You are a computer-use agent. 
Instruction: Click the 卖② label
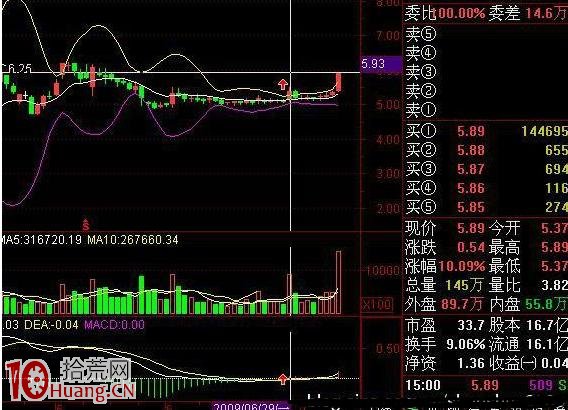(421, 91)
